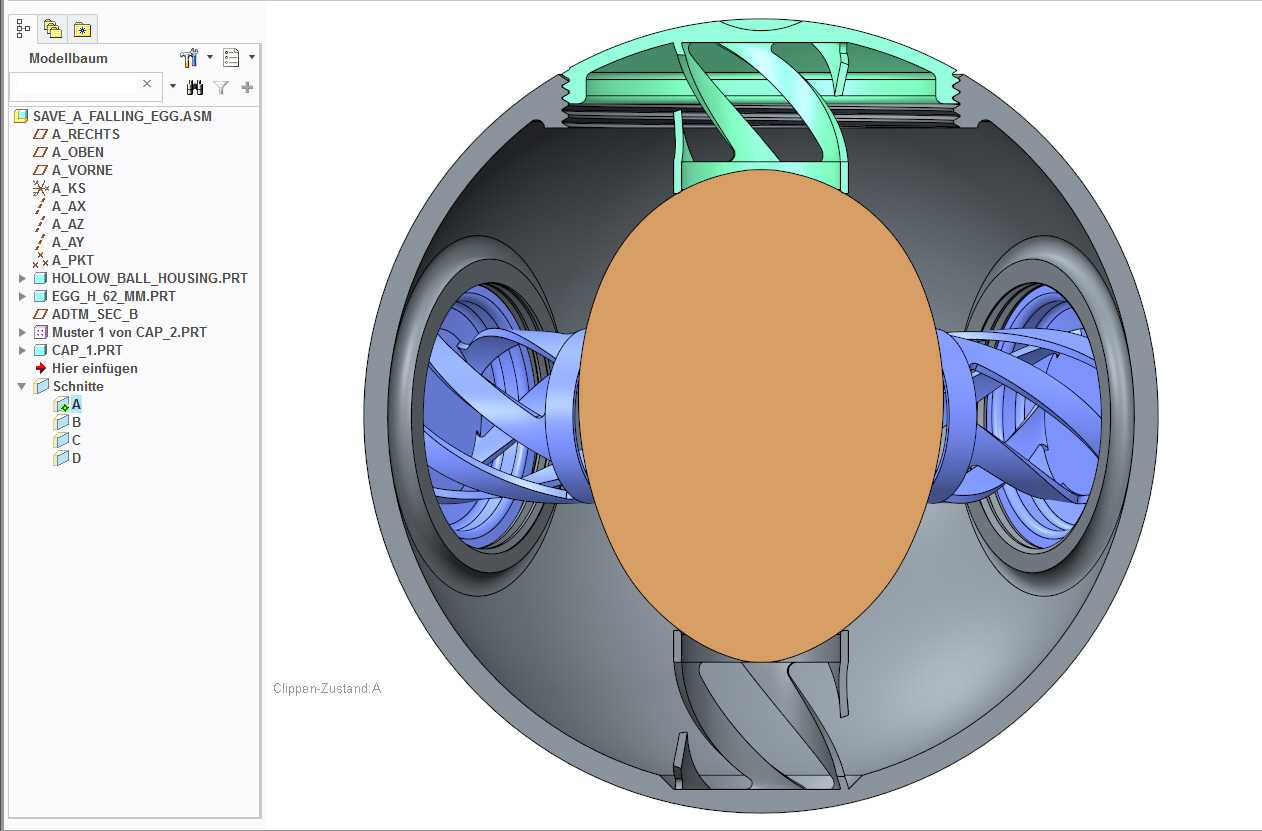The width and height of the screenshot is (1262, 831).
Task: Expand the tree settings dropdown arrow
Action: click(210, 58)
